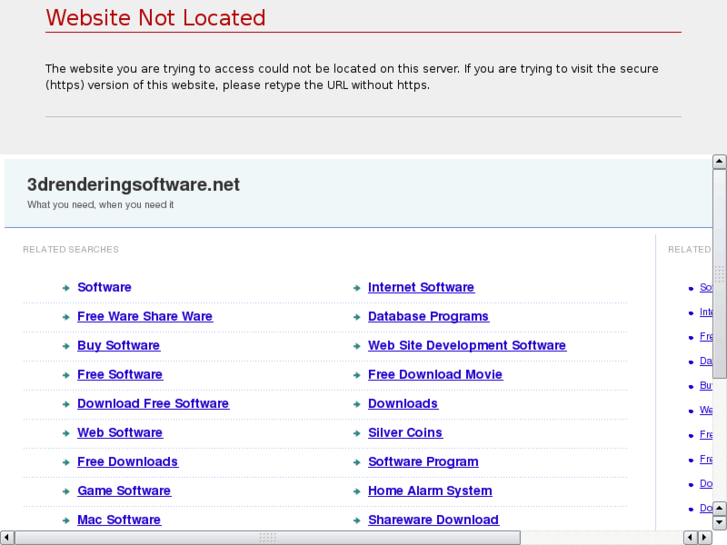Click the horizontal scrollbar right arrow at far right
This screenshot has width=727, height=545.
704,537
